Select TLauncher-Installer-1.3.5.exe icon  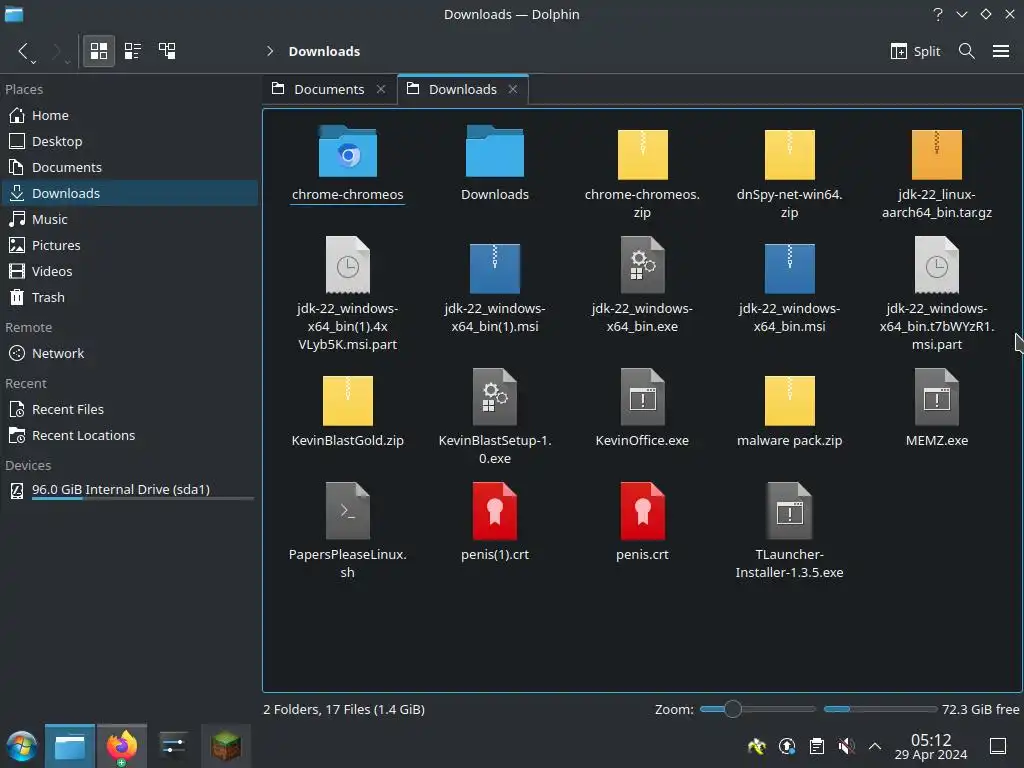[x=790, y=511]
